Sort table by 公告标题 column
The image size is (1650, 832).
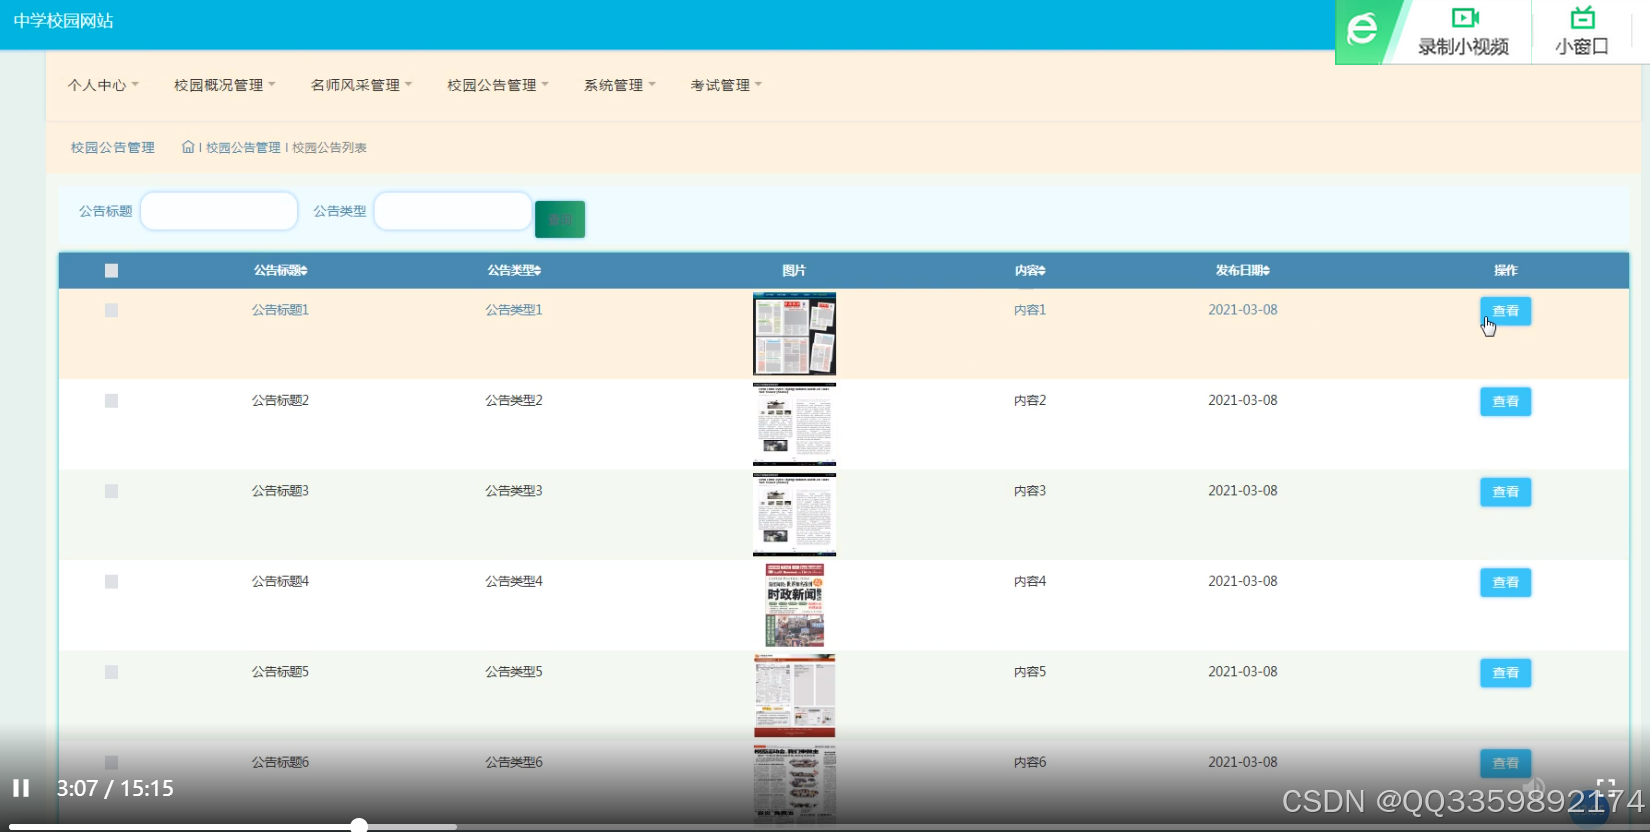280,271
